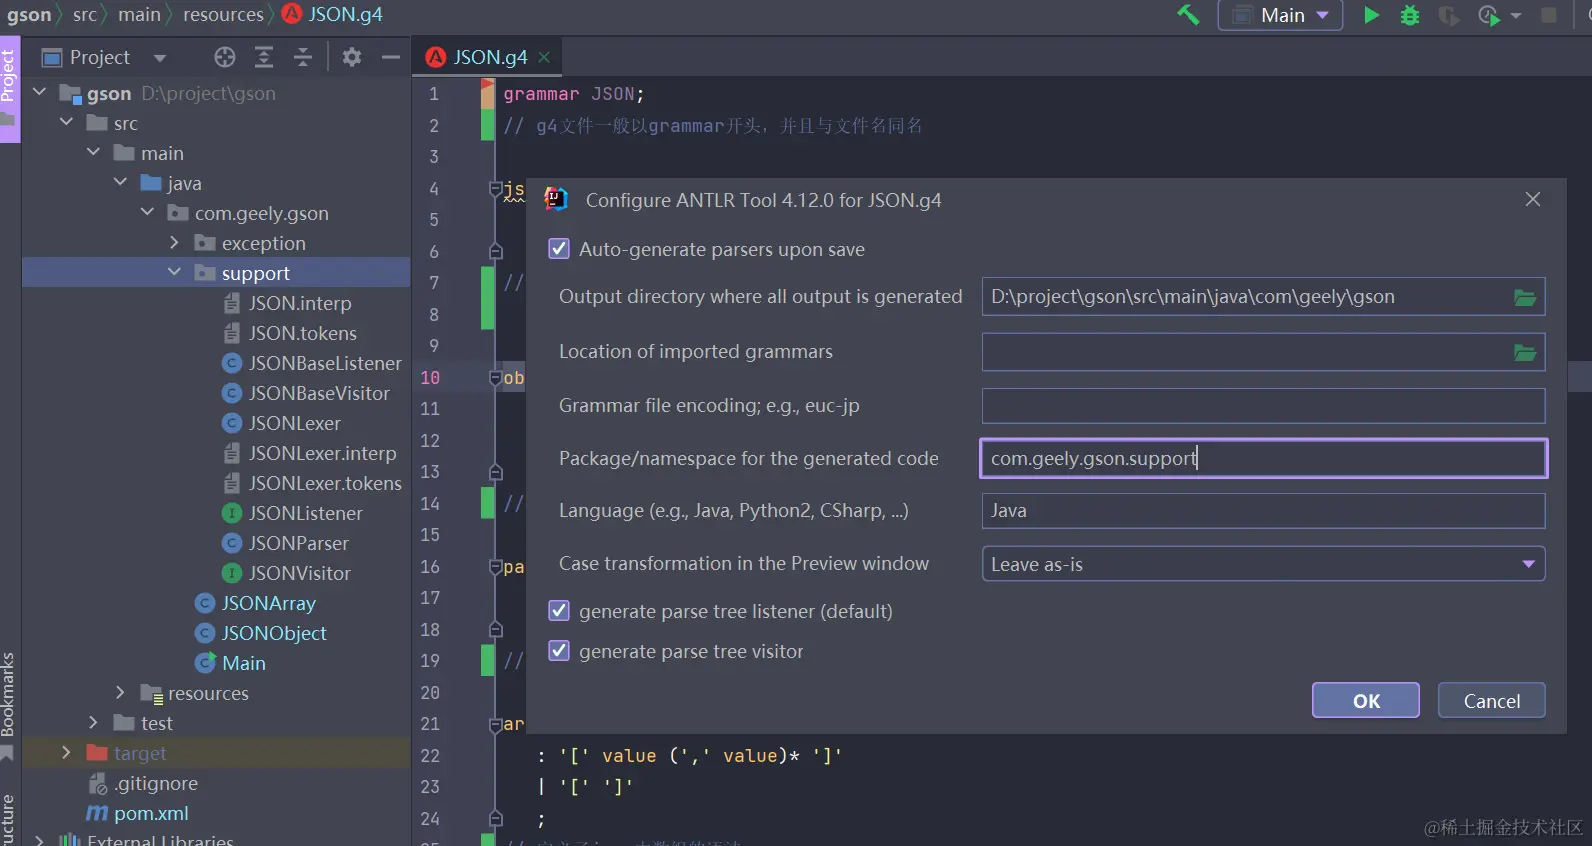Image resolution: width=1592 pixels, height=846 pixels.
Task: Expand the exception package
Action: pos(174,242)
